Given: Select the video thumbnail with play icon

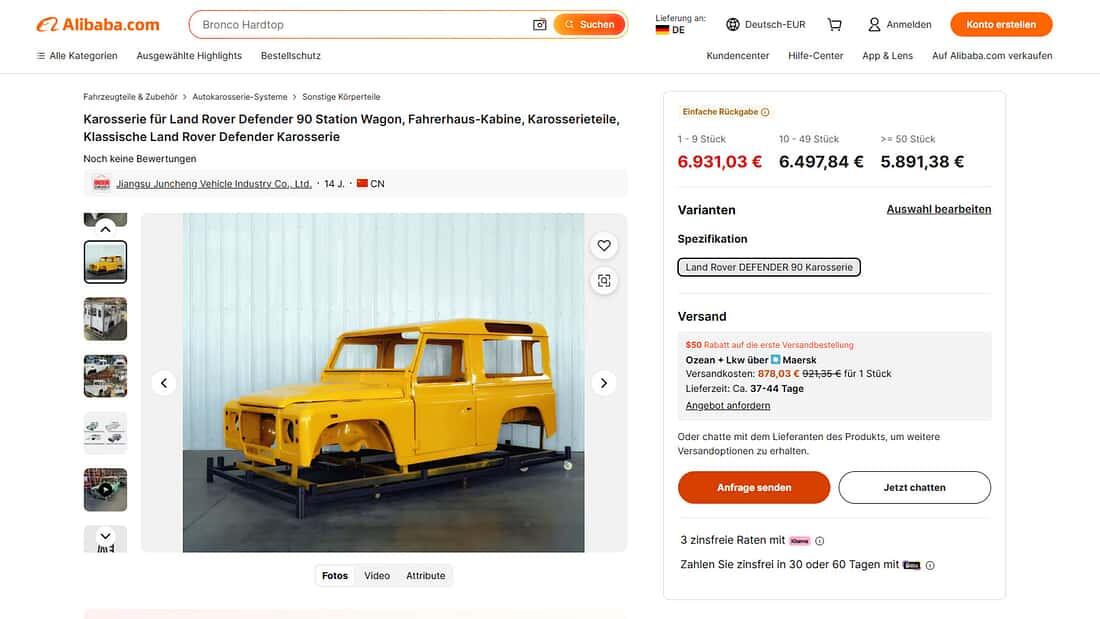Looking at the screenshot, I should tap(105, 490).
